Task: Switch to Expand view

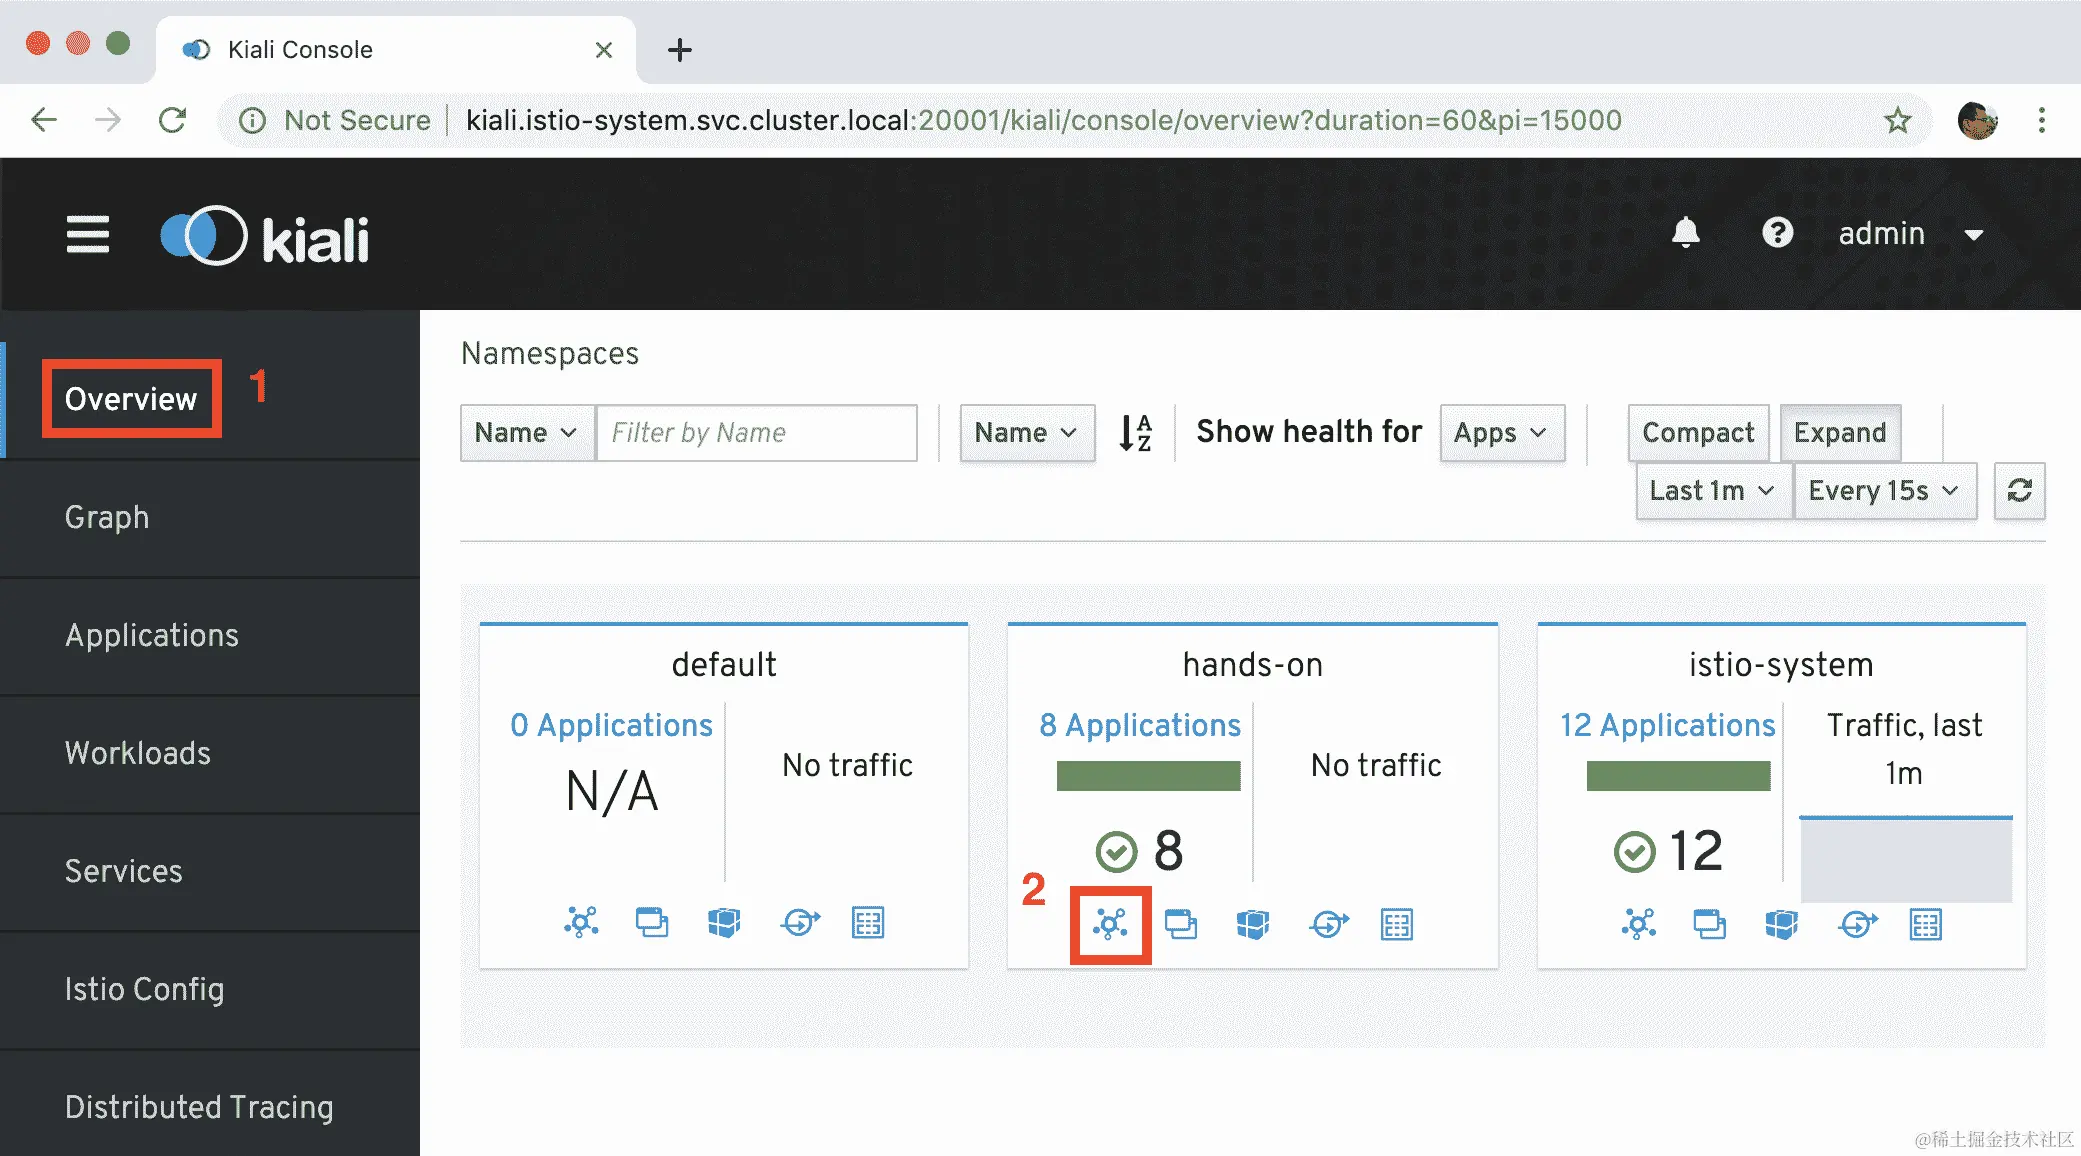Action: [1839, 432]
